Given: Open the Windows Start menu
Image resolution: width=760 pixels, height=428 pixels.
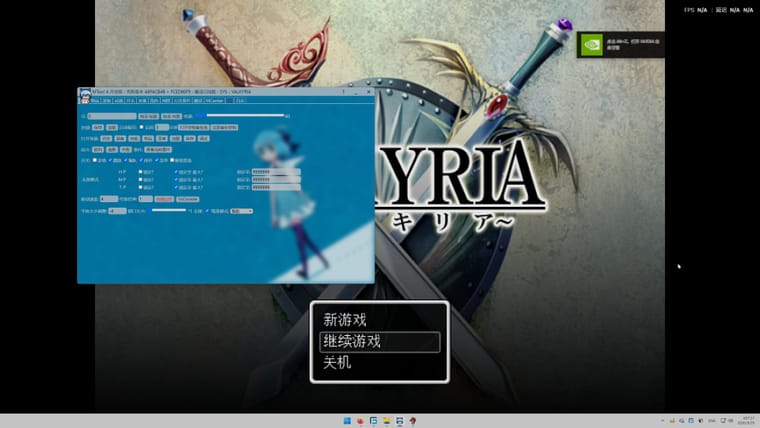Looking at the screenshot, I should (347, 421).
